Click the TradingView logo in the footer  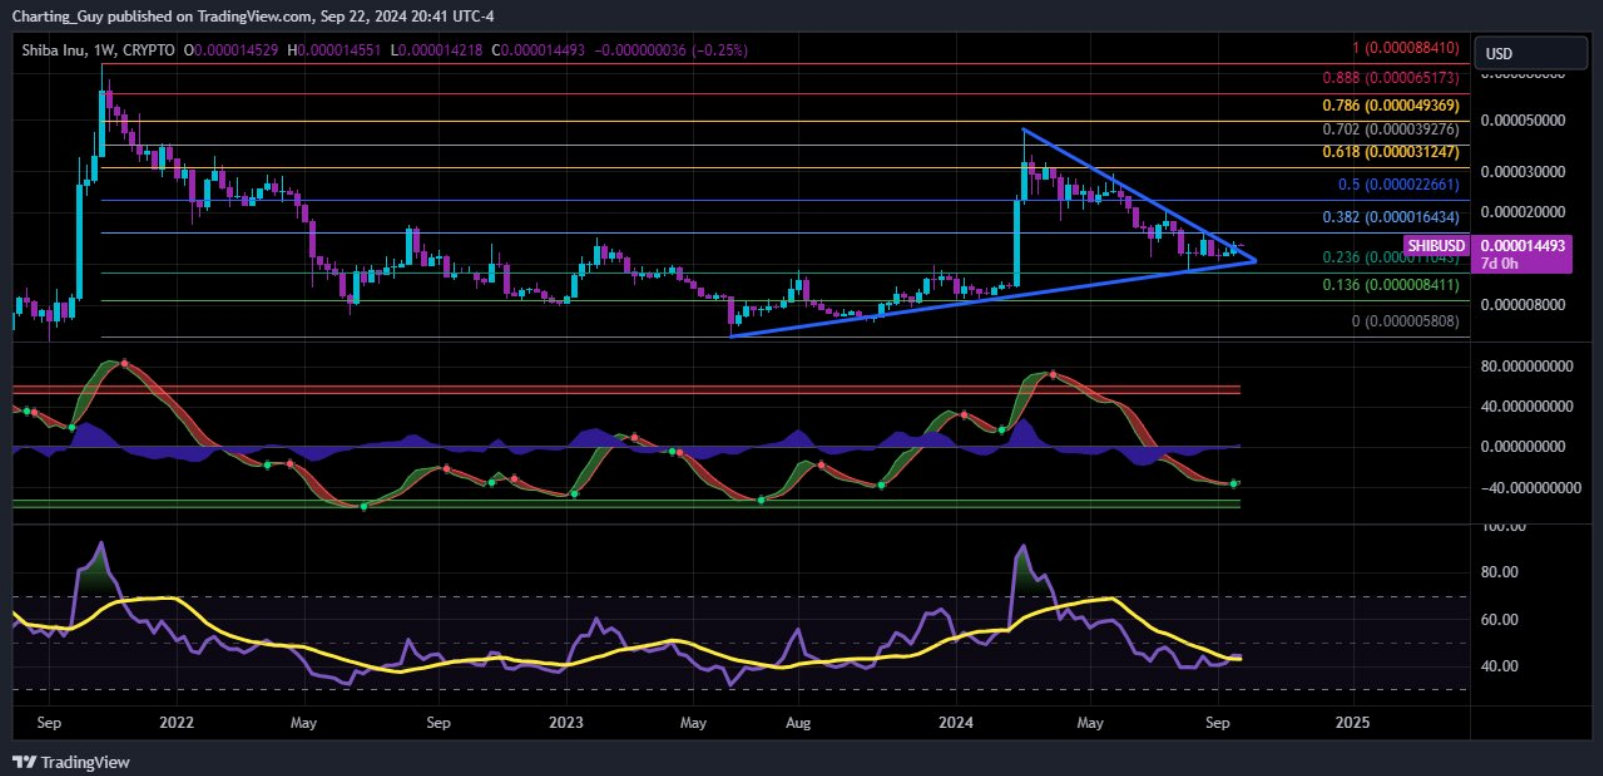point(71,762)
